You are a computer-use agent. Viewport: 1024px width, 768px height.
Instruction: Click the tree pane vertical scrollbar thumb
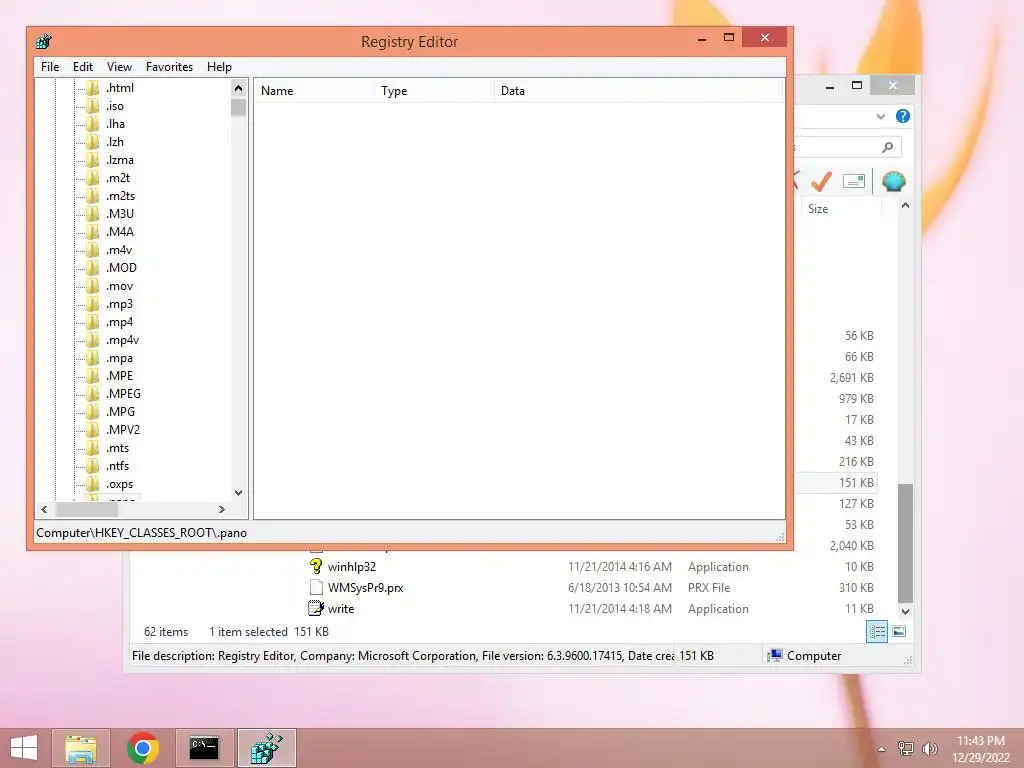click(x=238, y=107)
